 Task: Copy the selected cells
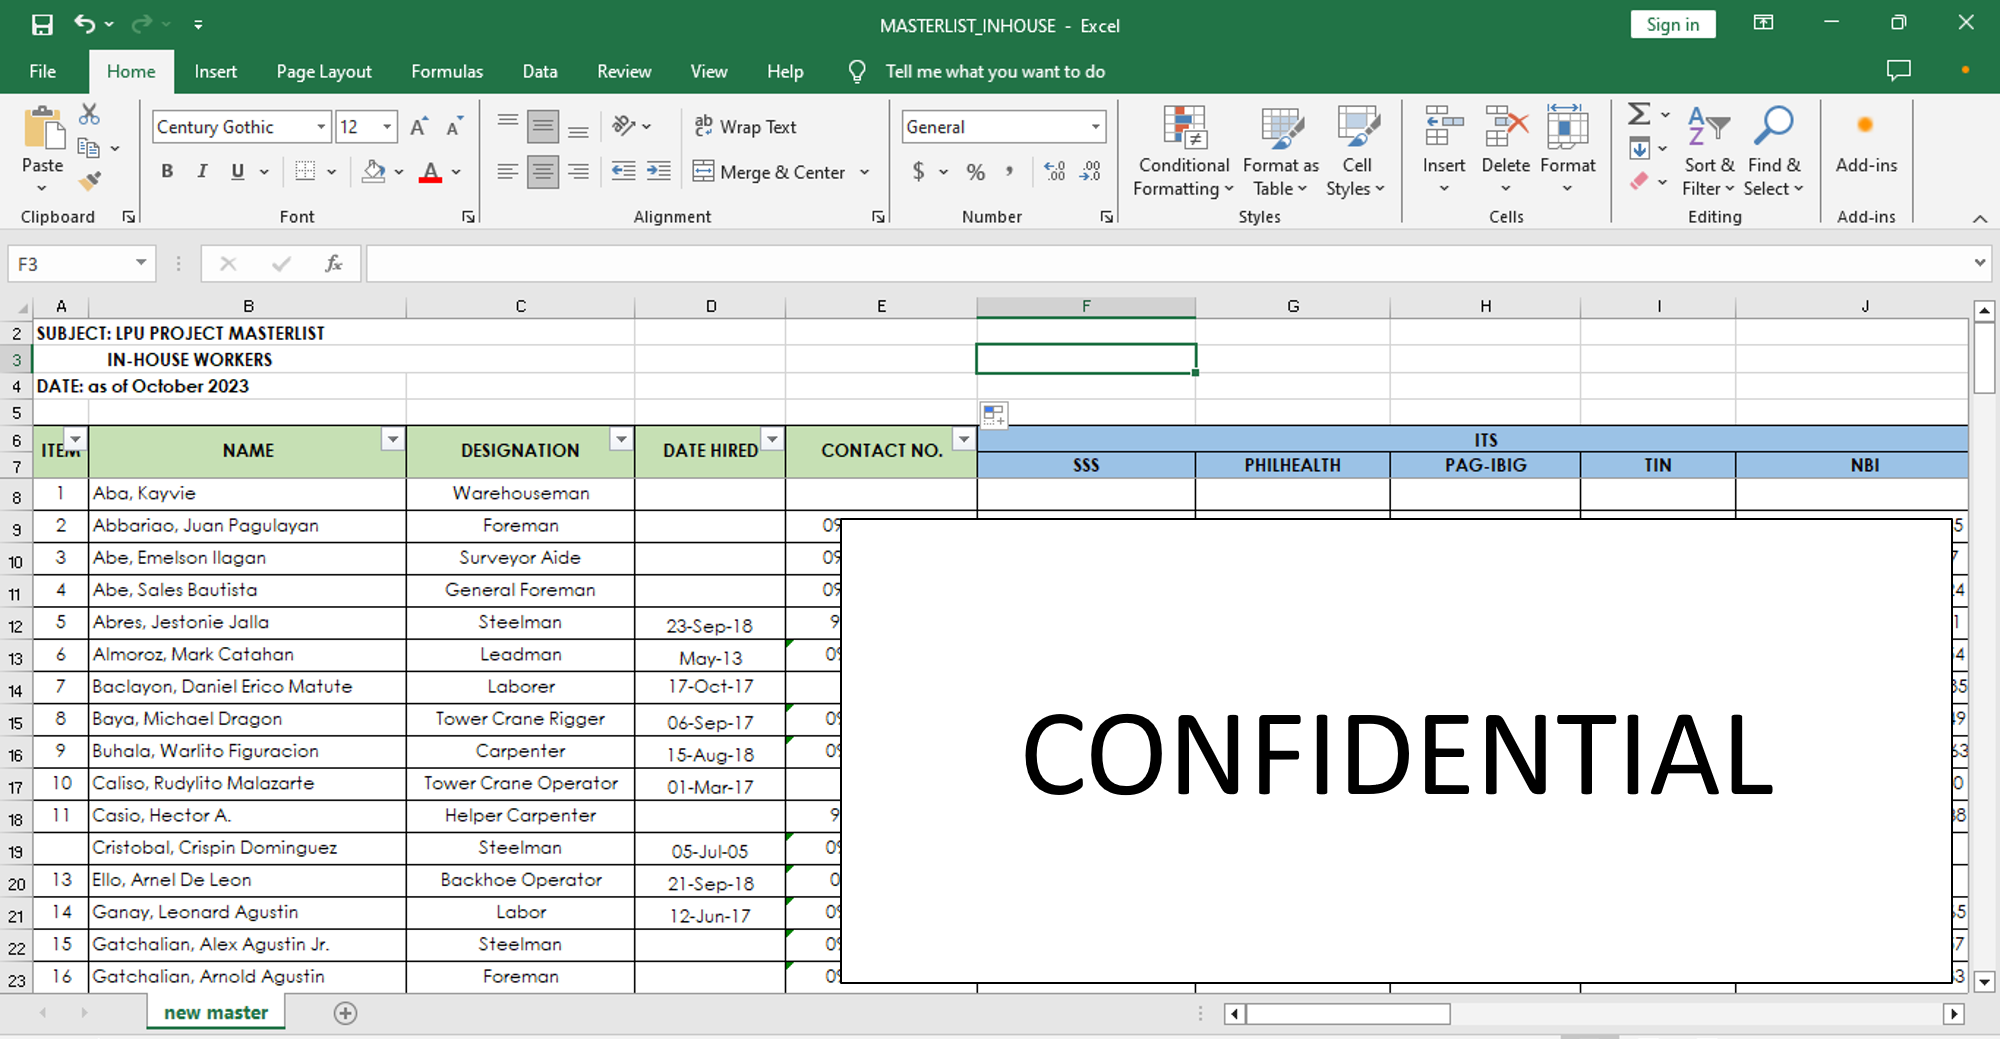click(x=89, y=148)
